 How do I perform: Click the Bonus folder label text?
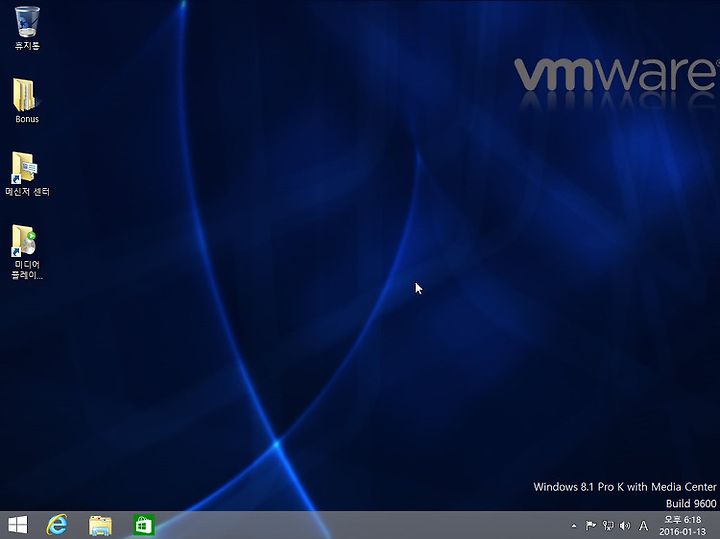point(27,119)
